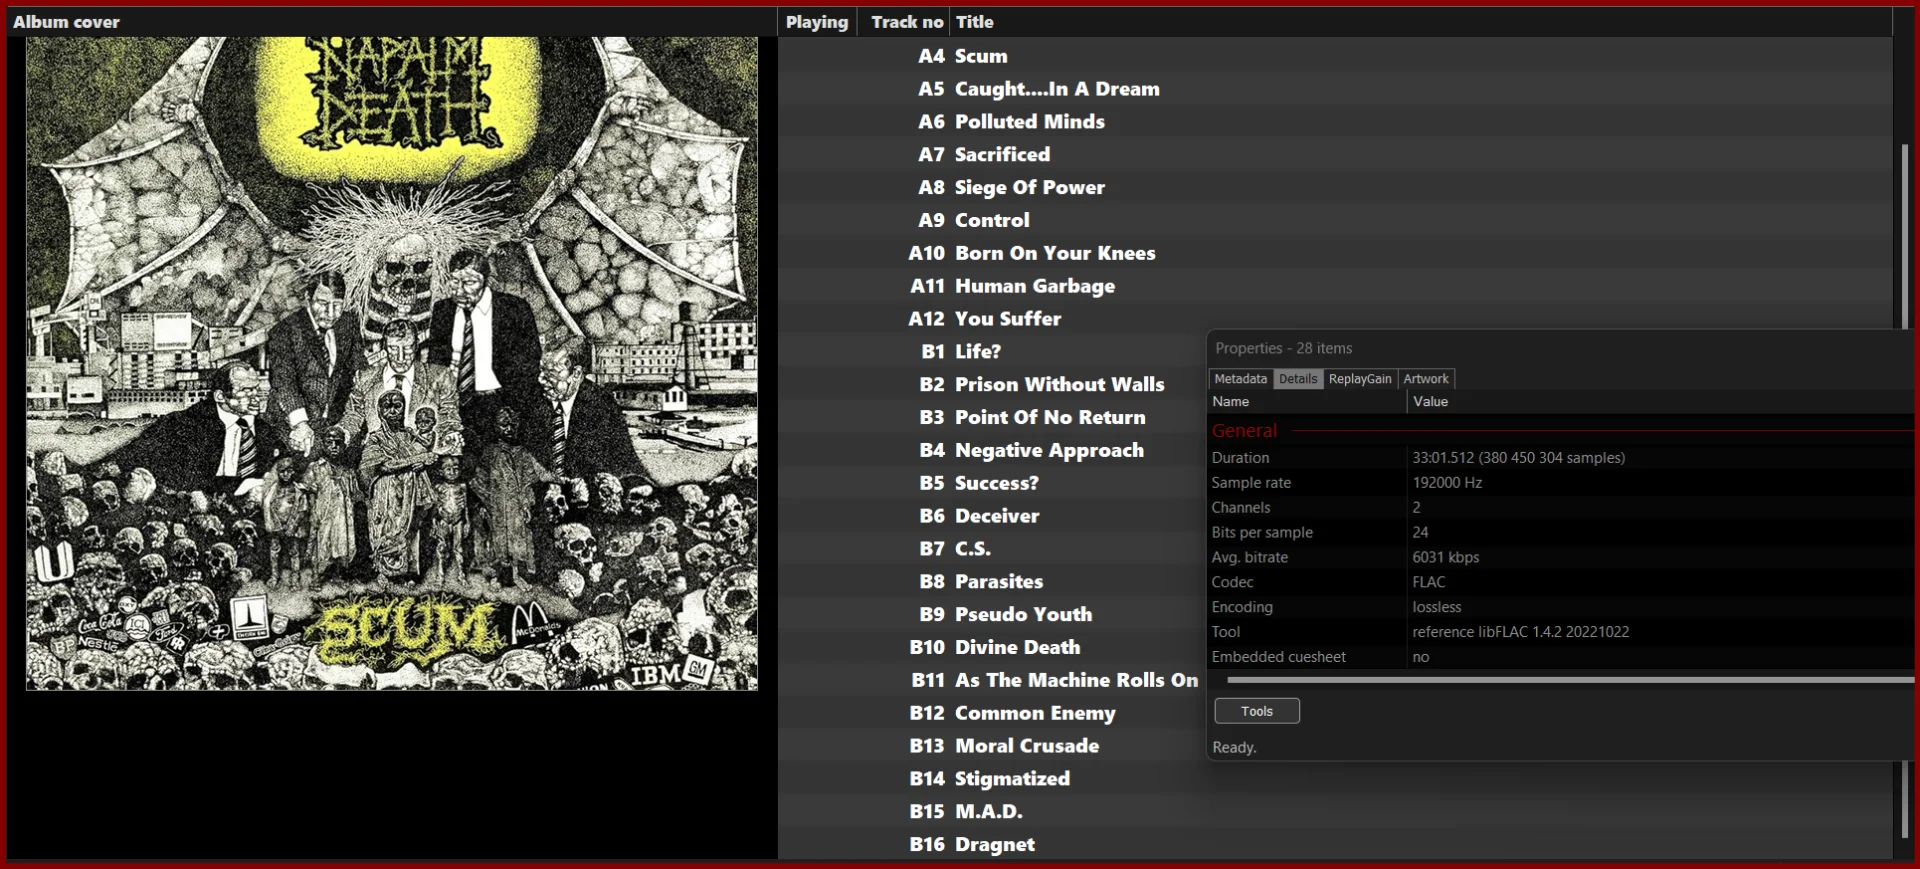Click the Napalm Death album cover art
Image resolution: width=1920 pixels, height=869 pixels.
392,363
